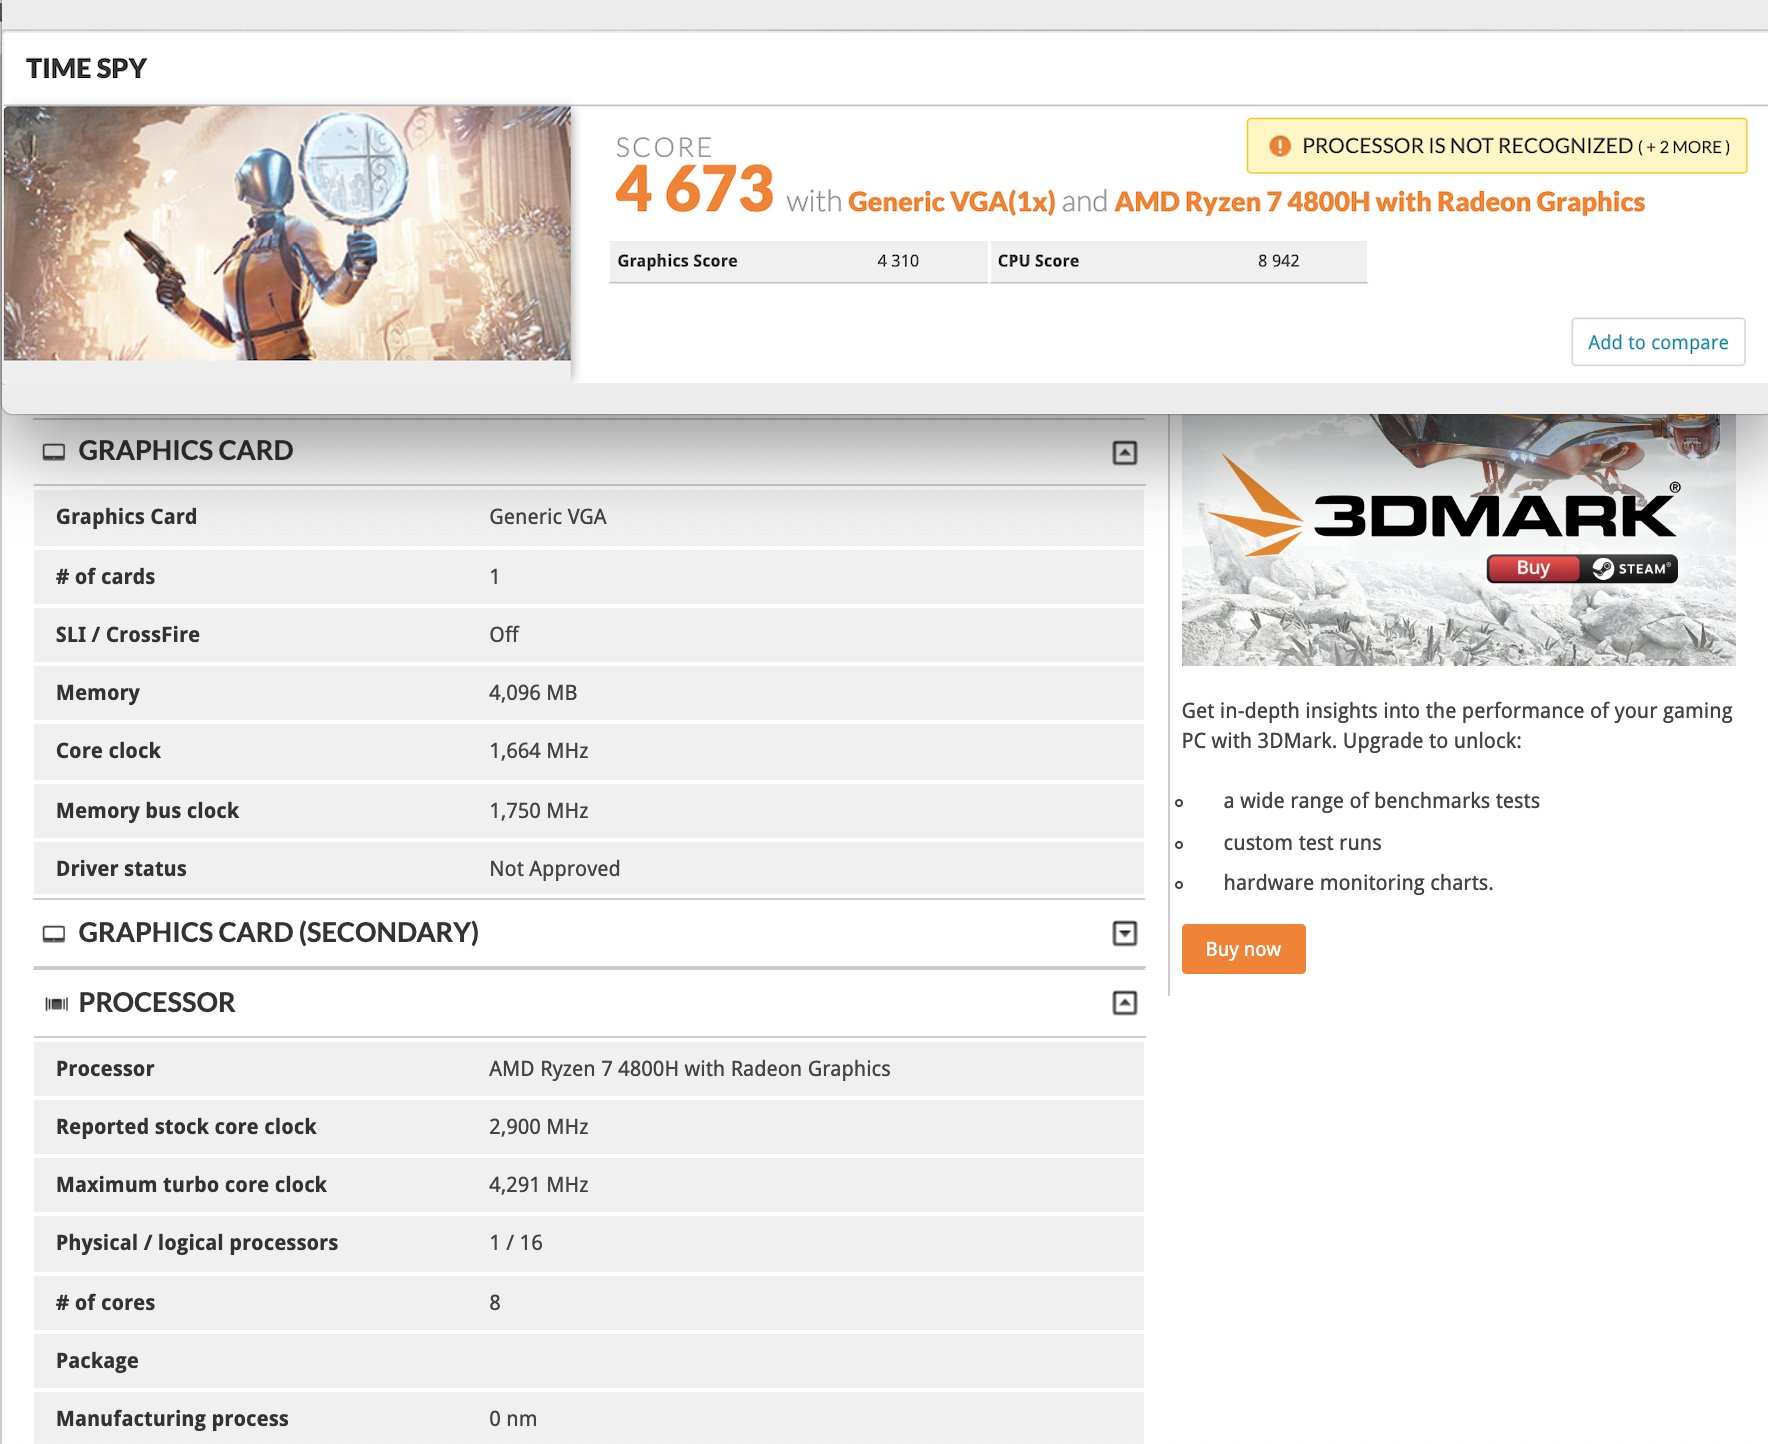The width and height of the screenshot is (1768, 1444).
Task: Click the red Buy button on 3DMark banner
Action: pos(1533,568)
